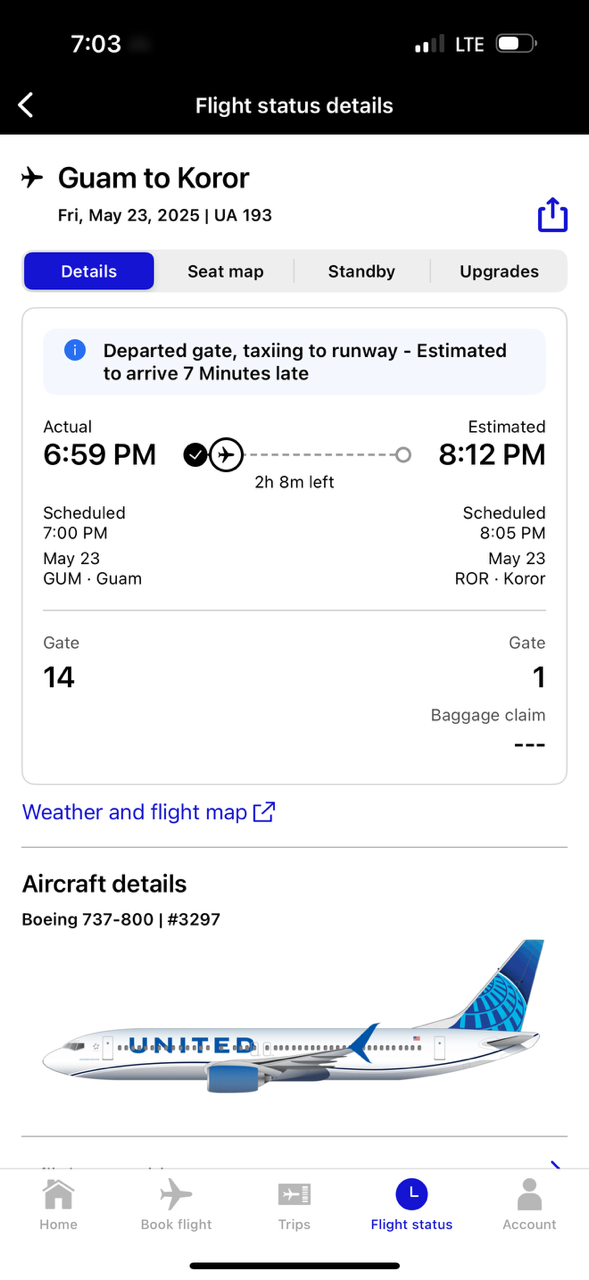Tap the arrival circle on flight timeline
The image size is (589, 1280).
click(403, 455)
